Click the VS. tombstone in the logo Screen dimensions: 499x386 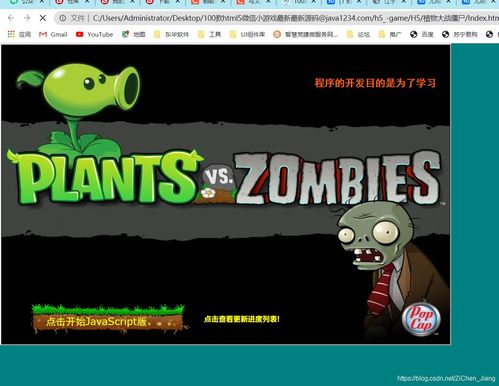(218, 183)
